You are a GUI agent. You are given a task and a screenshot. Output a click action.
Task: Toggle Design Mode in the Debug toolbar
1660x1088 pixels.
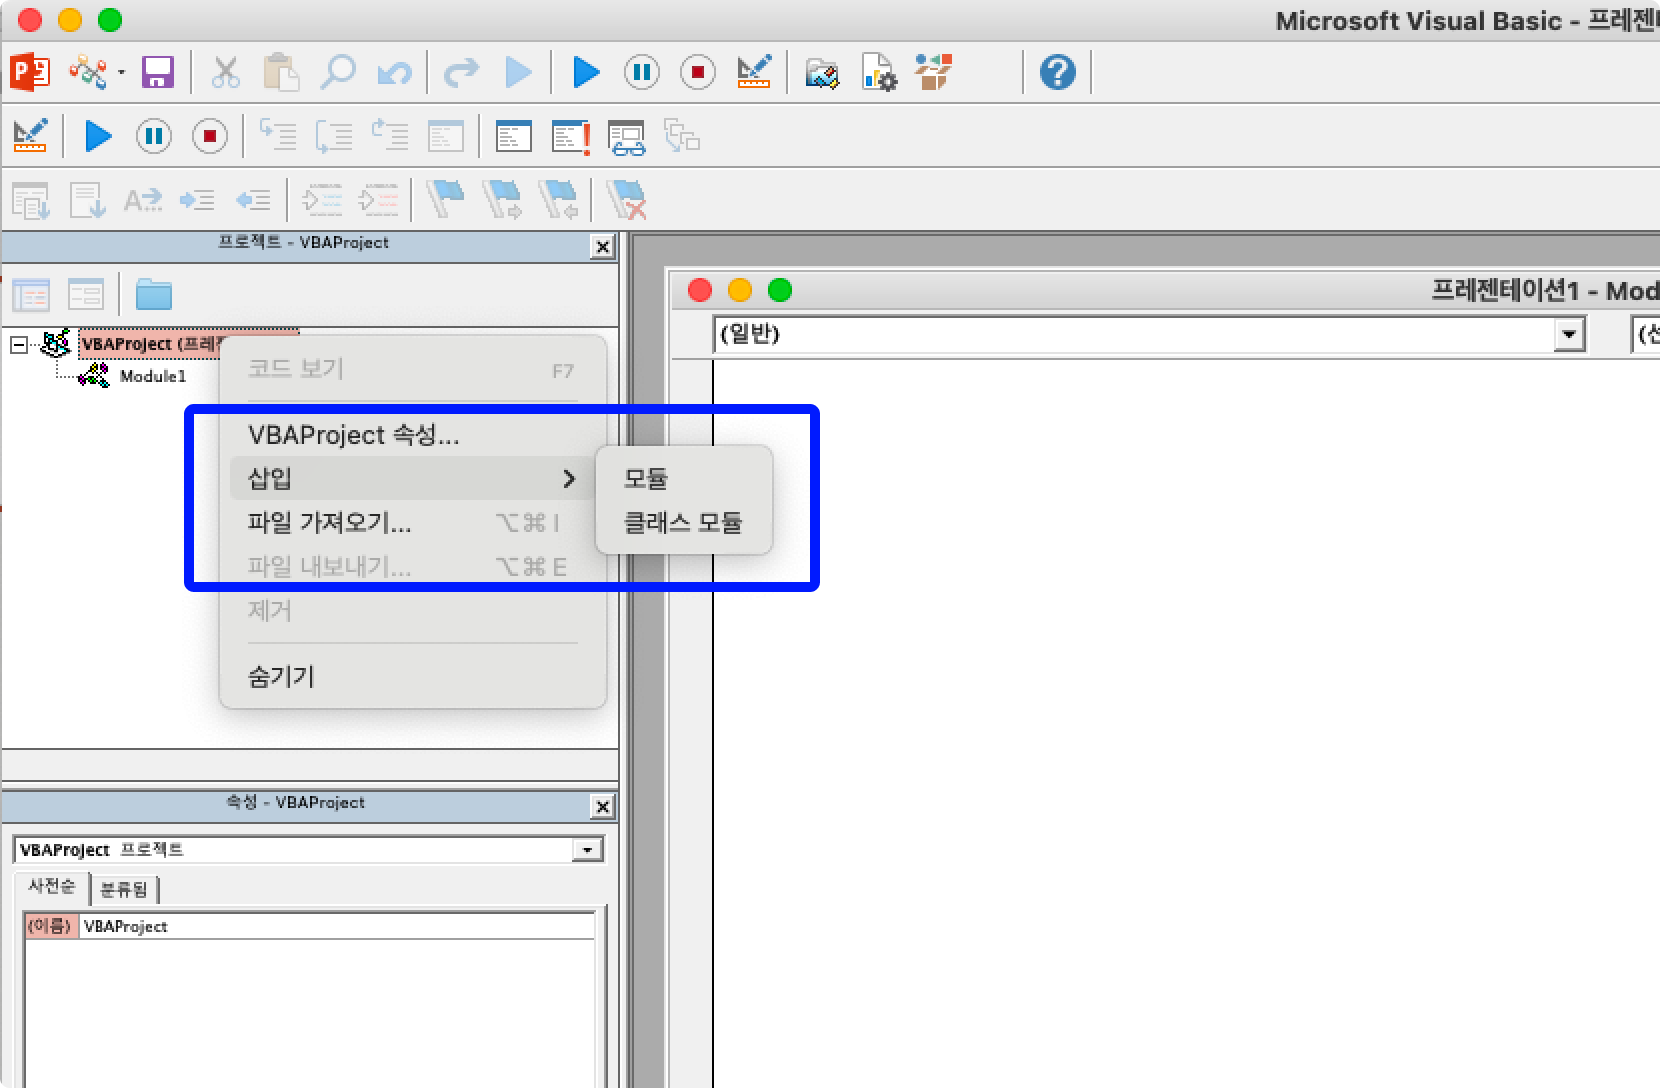point(30,136)
